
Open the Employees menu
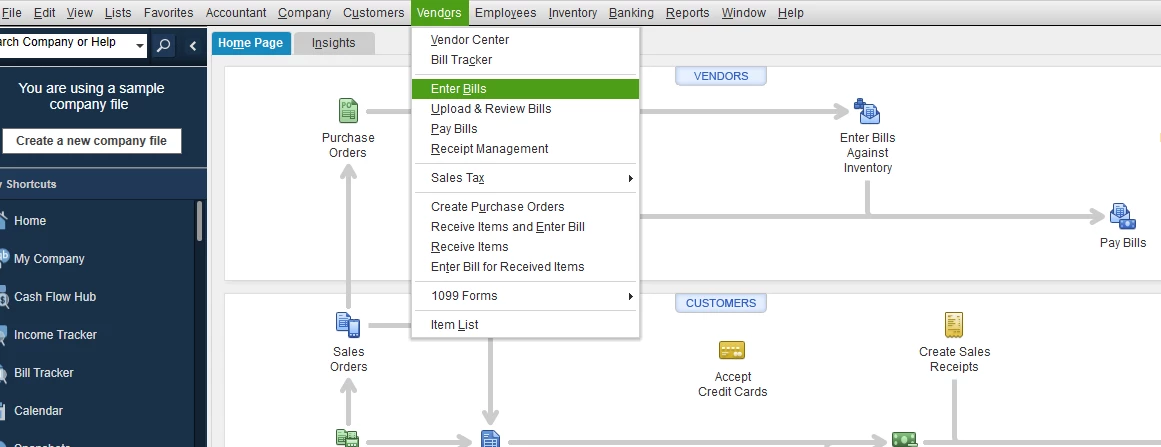pos(506,13)
